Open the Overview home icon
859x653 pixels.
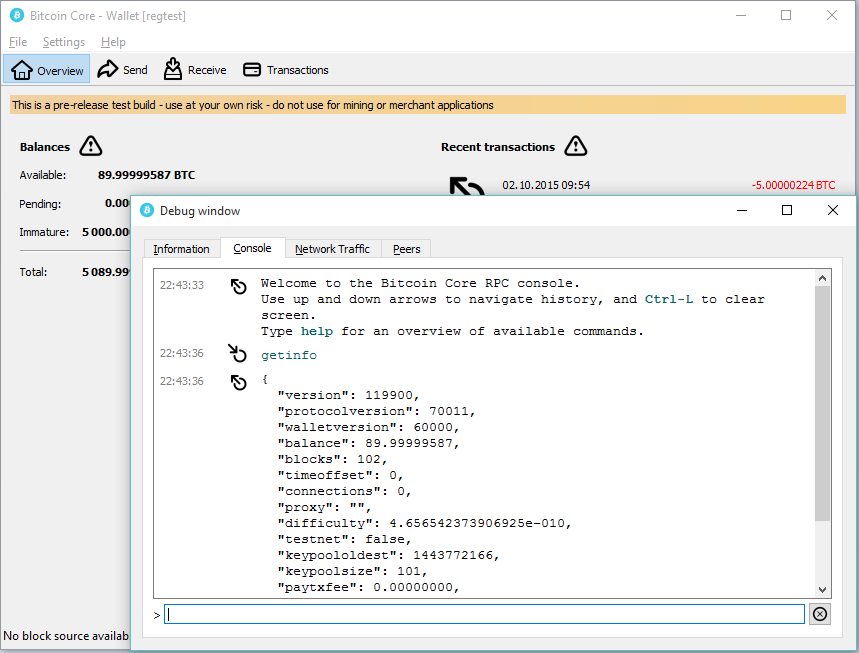pyautogui.click(x=22, y=70)
